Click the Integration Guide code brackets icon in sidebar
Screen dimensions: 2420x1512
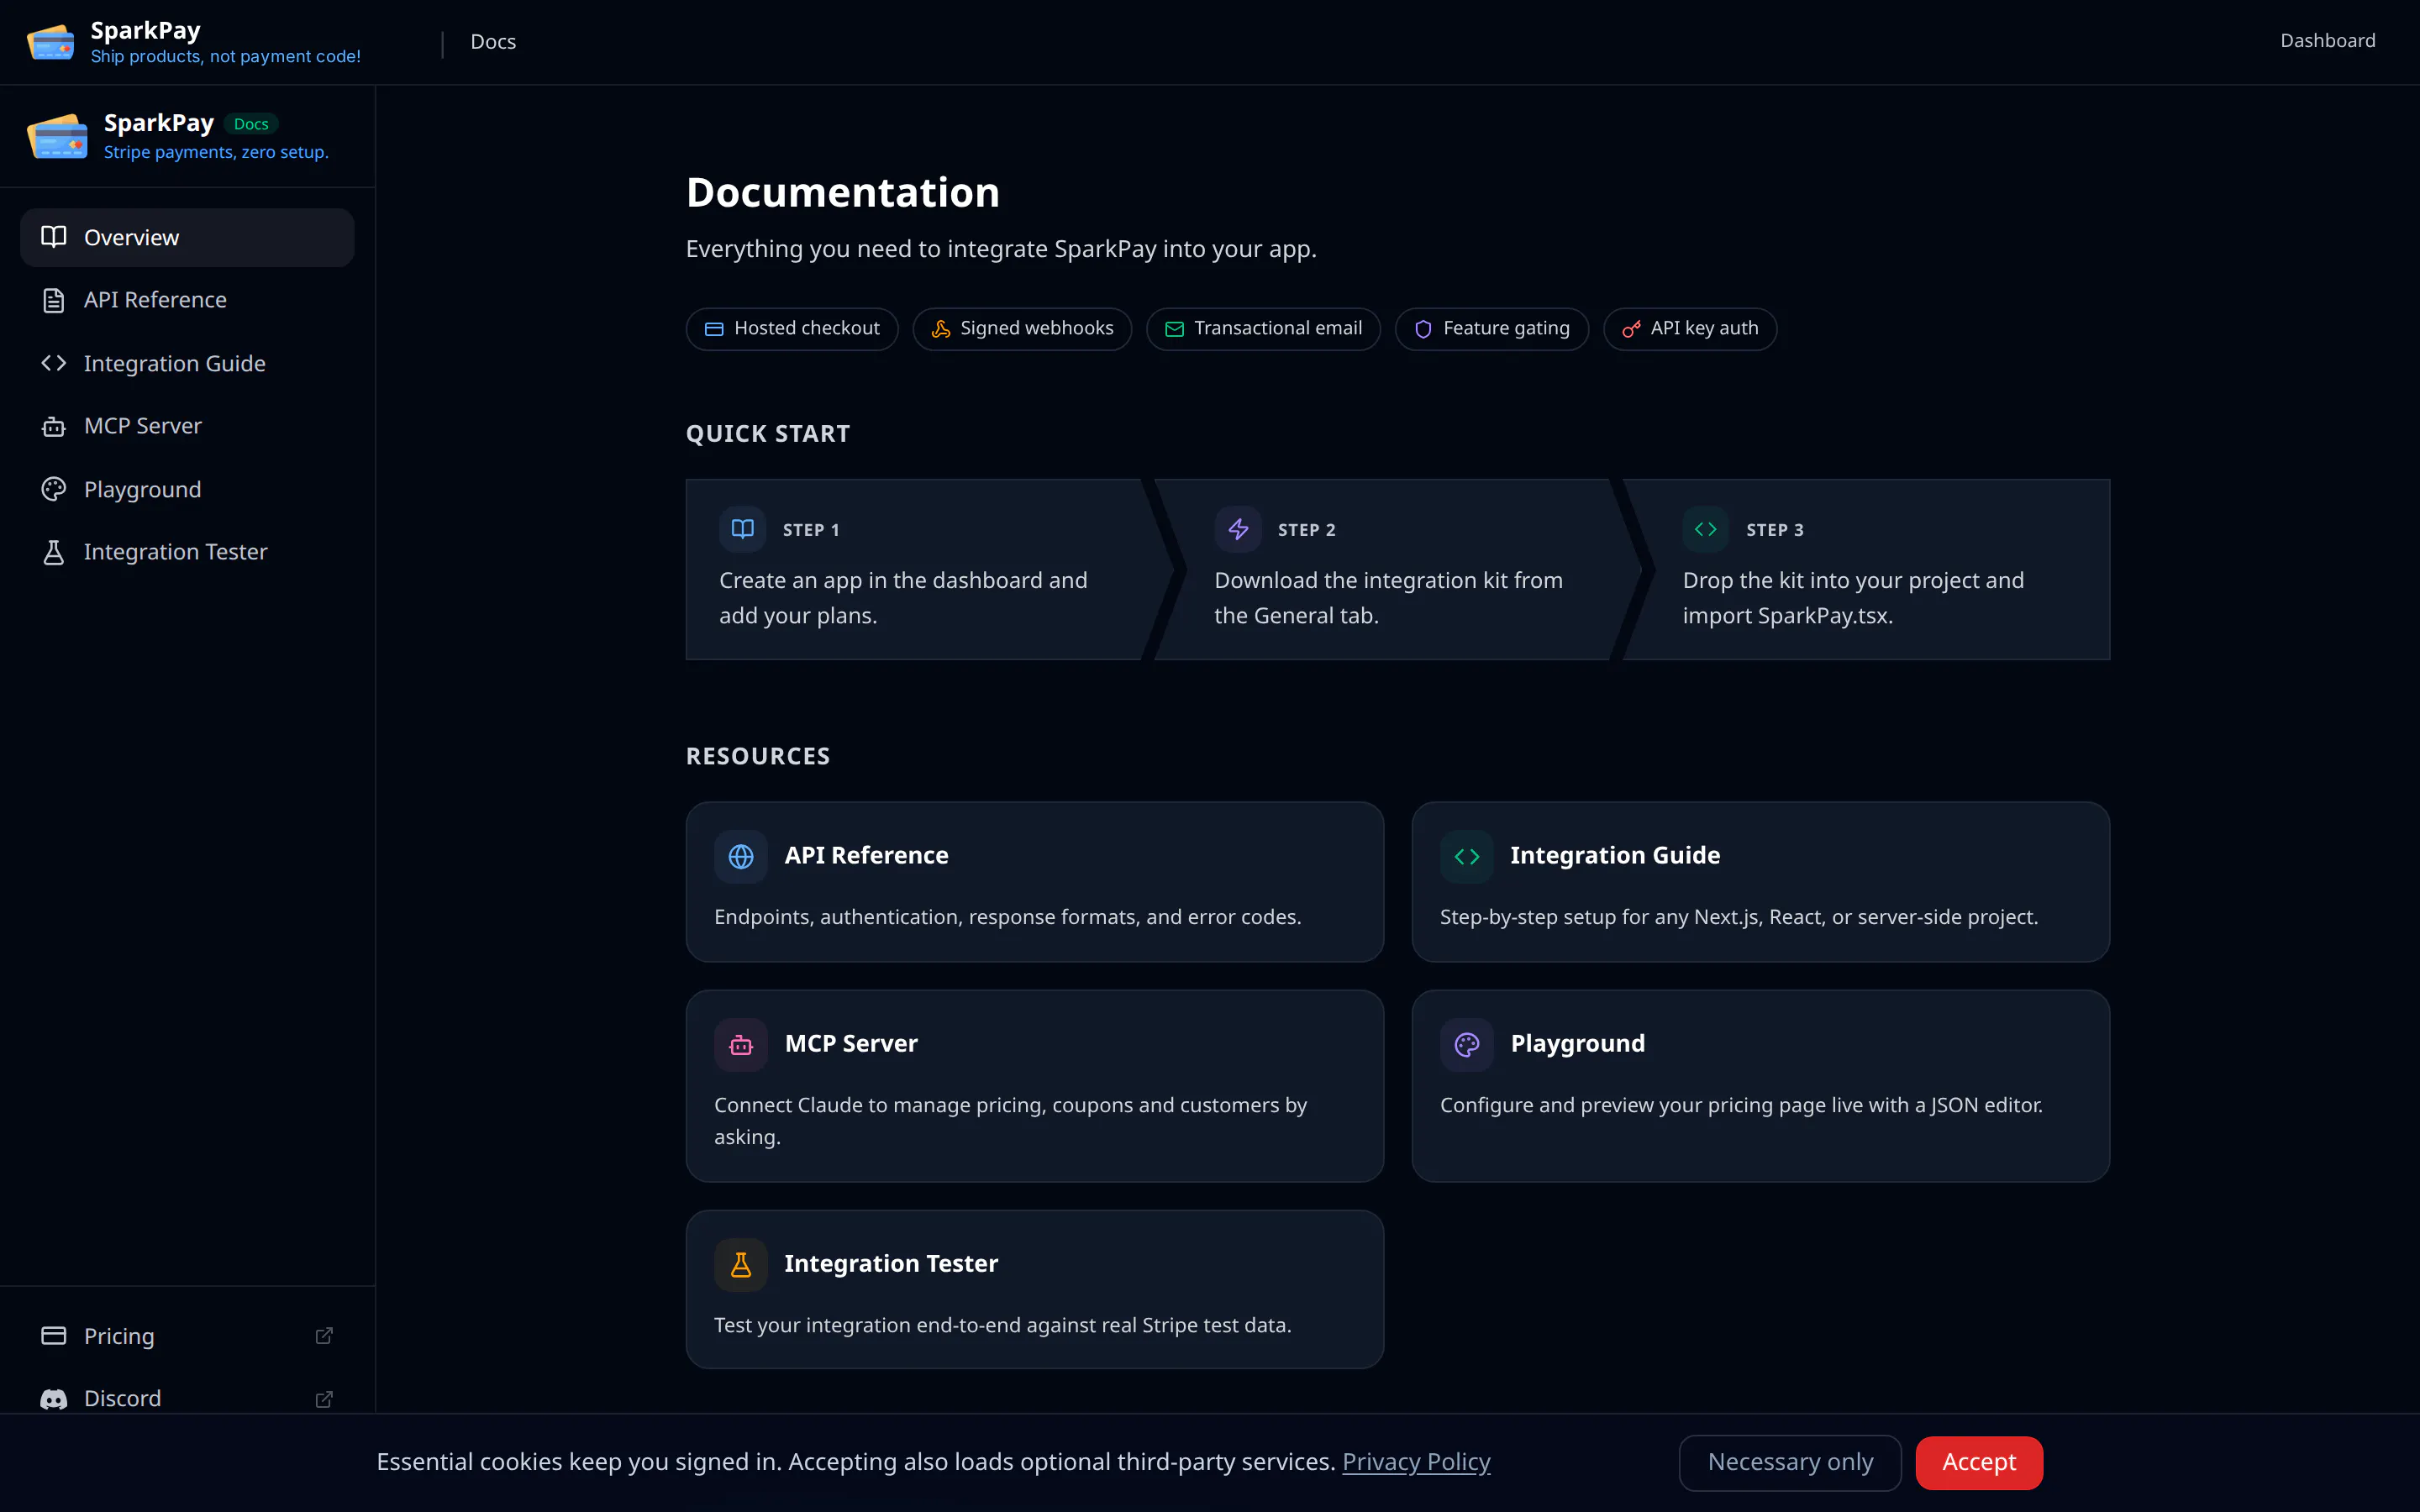coord(54,363)
